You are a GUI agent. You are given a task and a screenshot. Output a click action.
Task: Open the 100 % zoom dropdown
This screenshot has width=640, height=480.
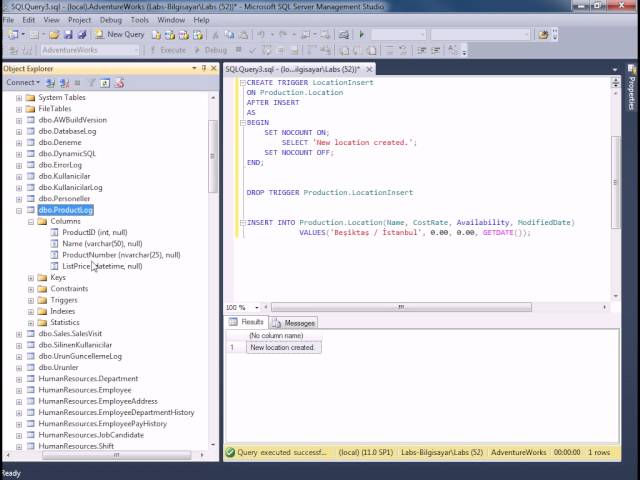point(257,307)
